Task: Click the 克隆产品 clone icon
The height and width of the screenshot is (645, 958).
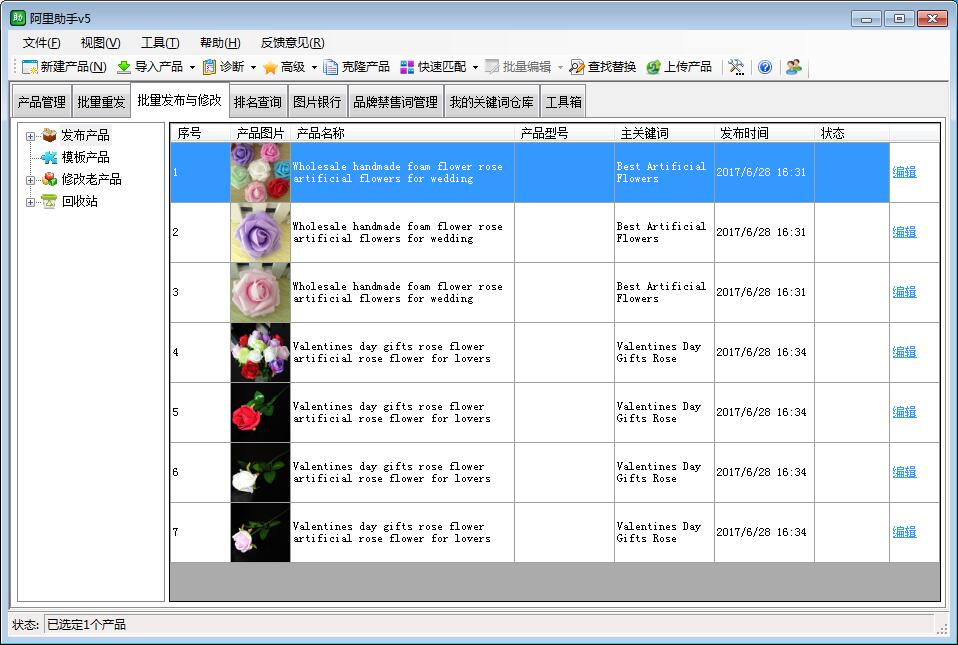Action: 331,67
